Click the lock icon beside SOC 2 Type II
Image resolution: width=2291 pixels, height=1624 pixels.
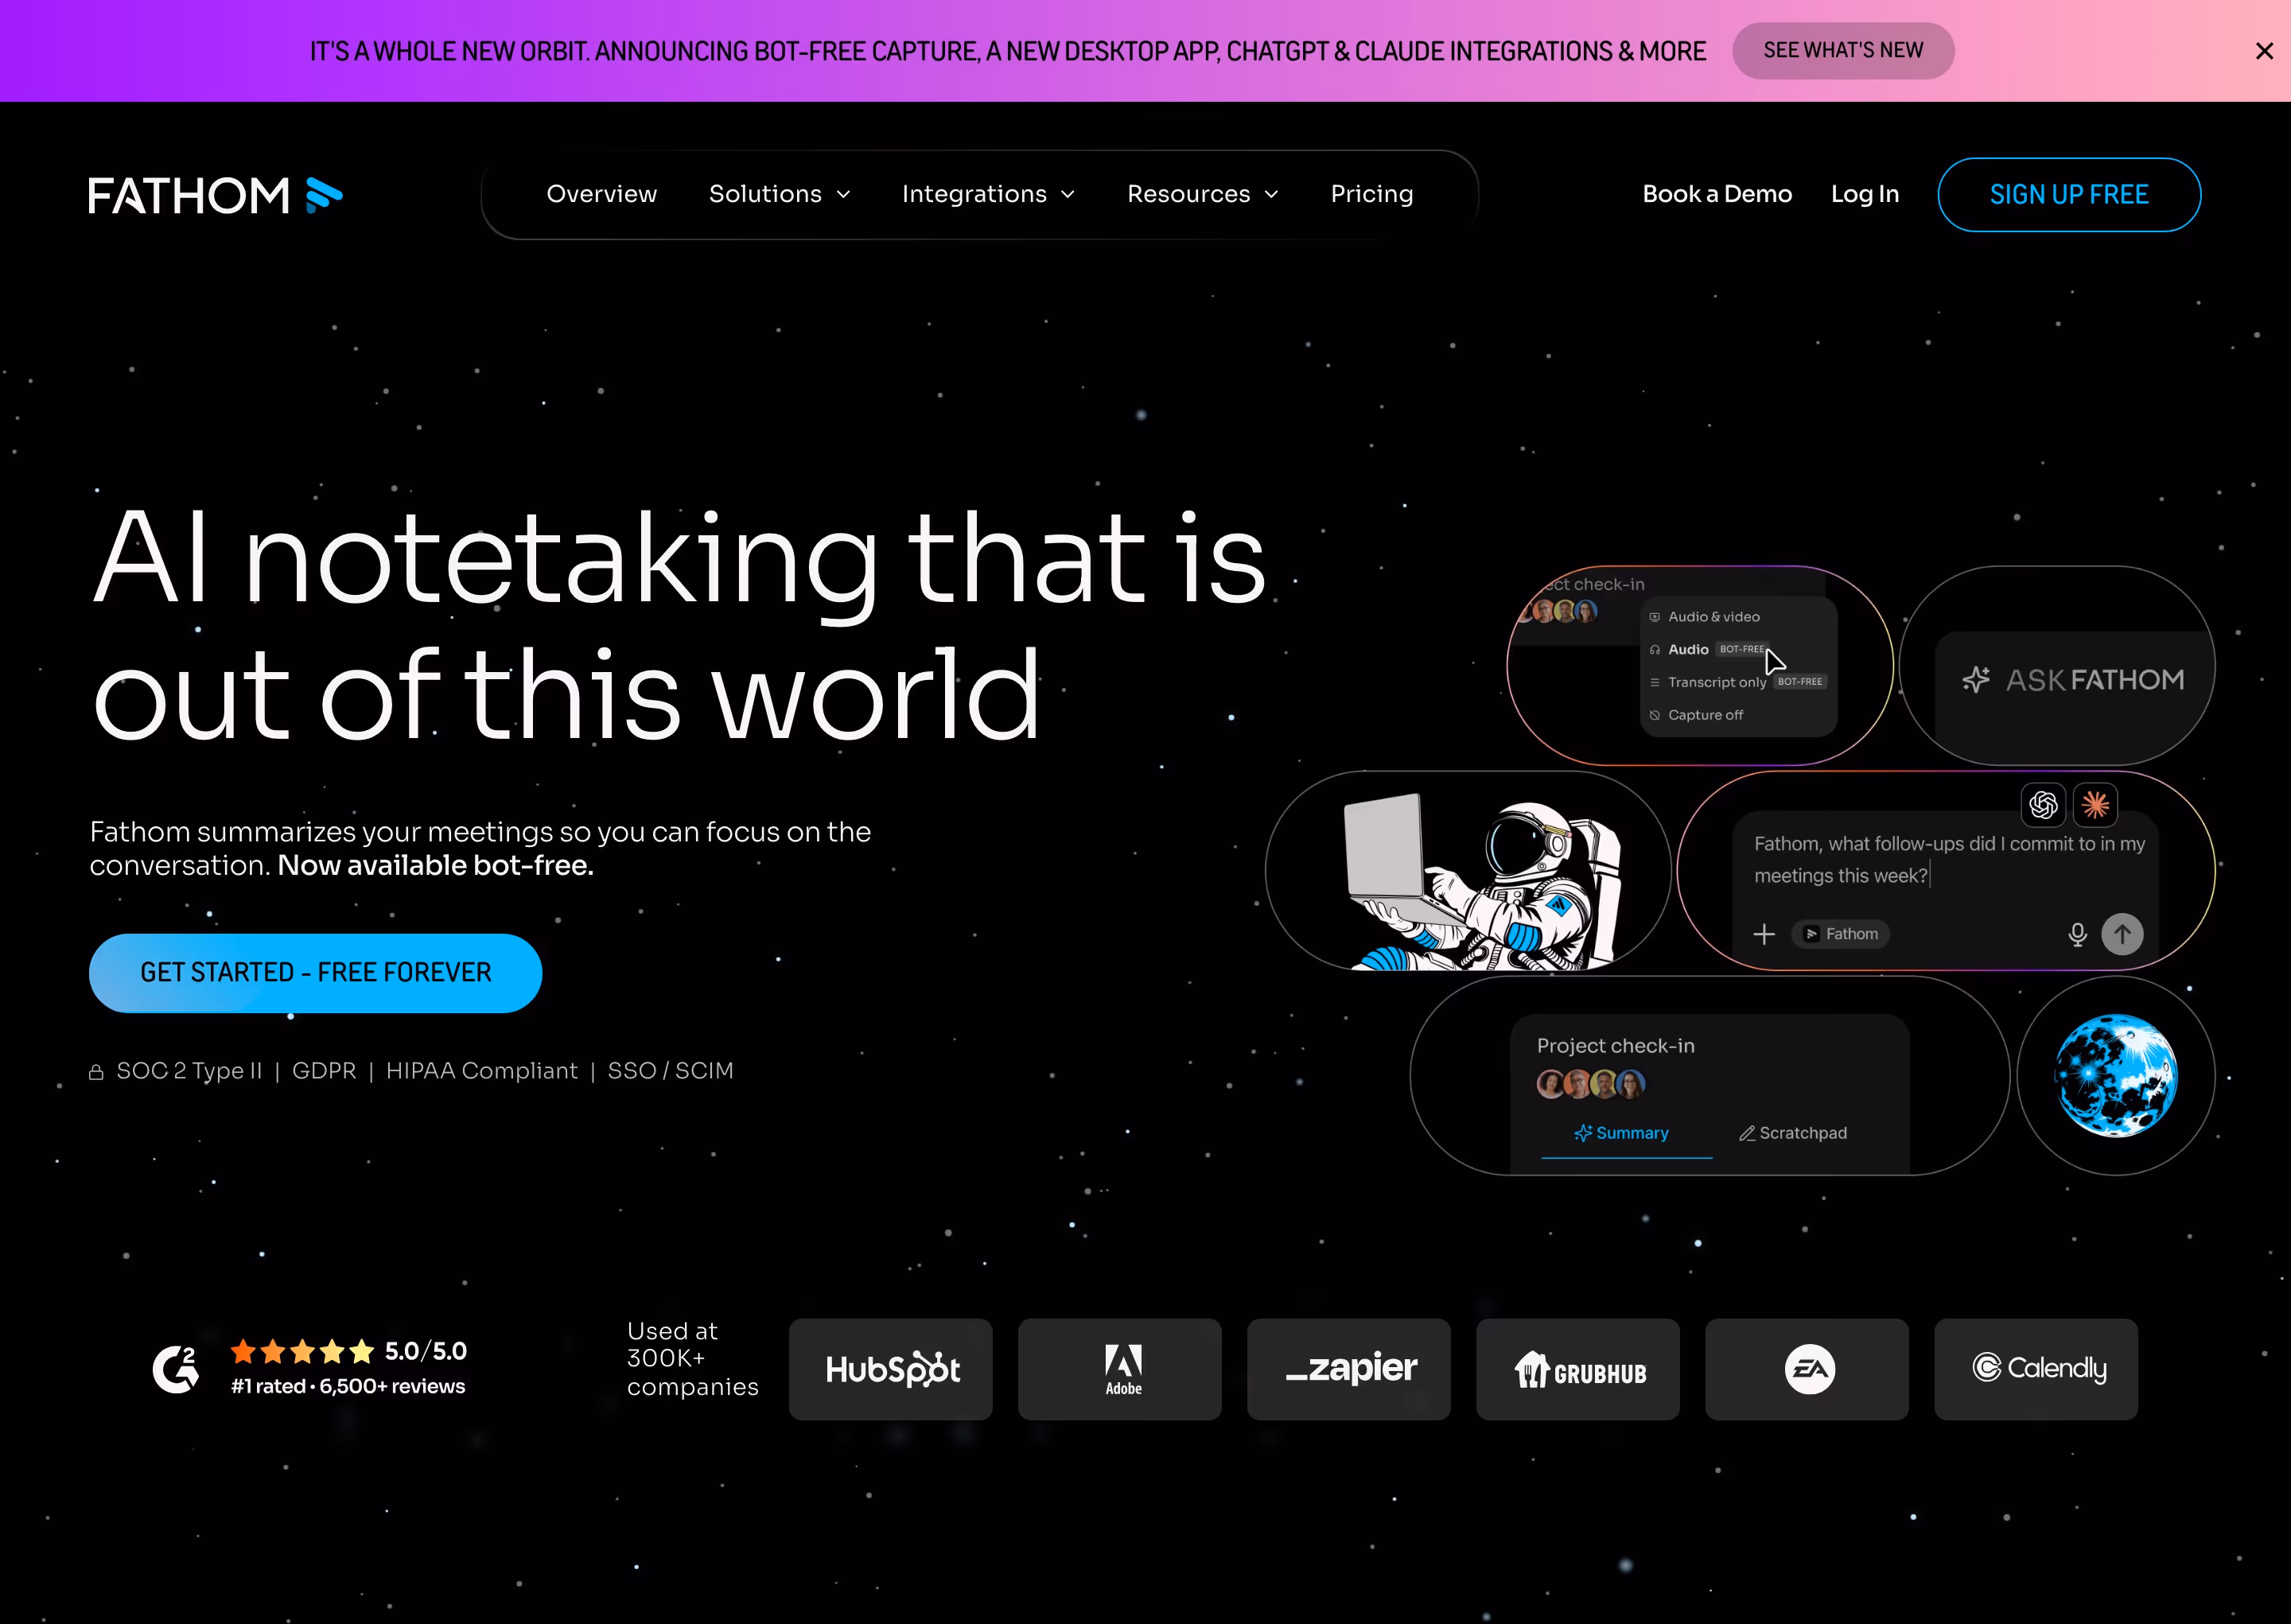pos(96,1072)
